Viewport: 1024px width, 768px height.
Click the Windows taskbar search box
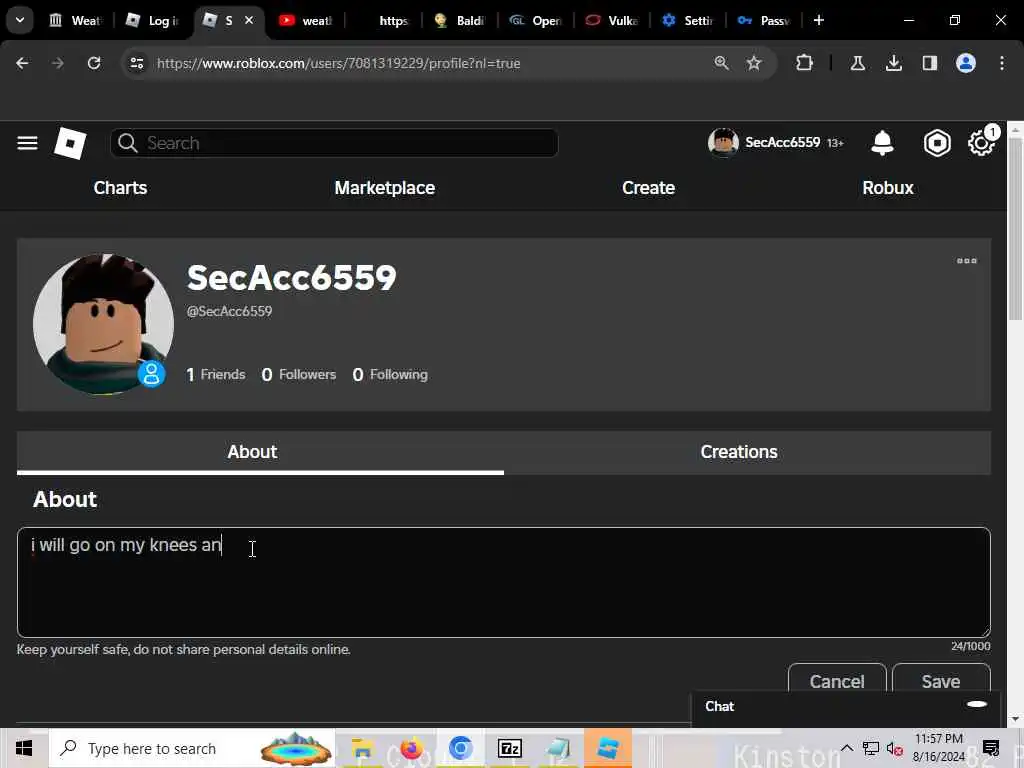coord(192,748)
